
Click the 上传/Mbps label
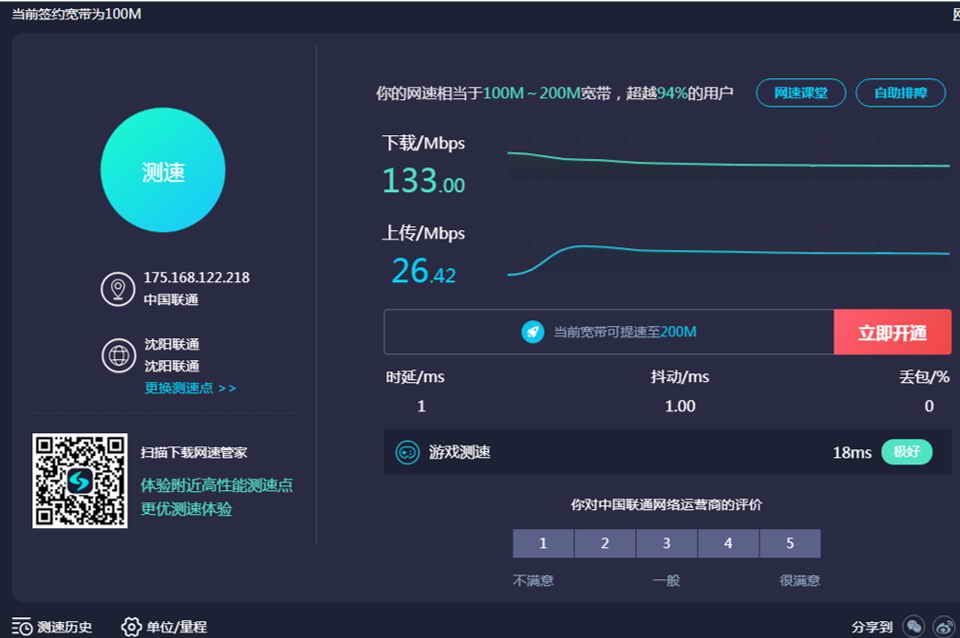[424, 233]
